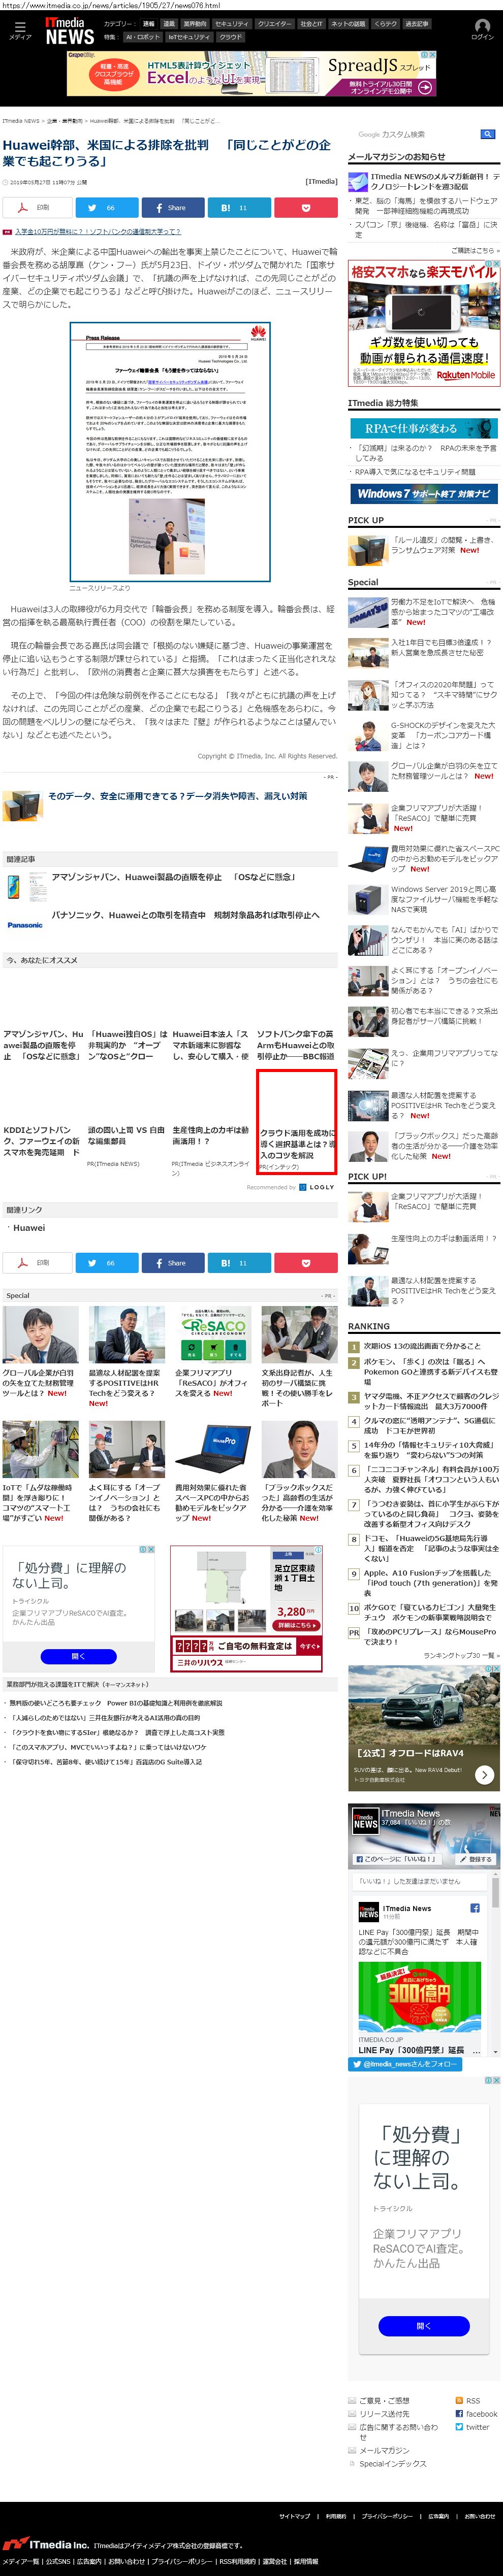Click お問い合わせ in black footer bar
Viewport: 503px width, 2576px height.
479,2515
